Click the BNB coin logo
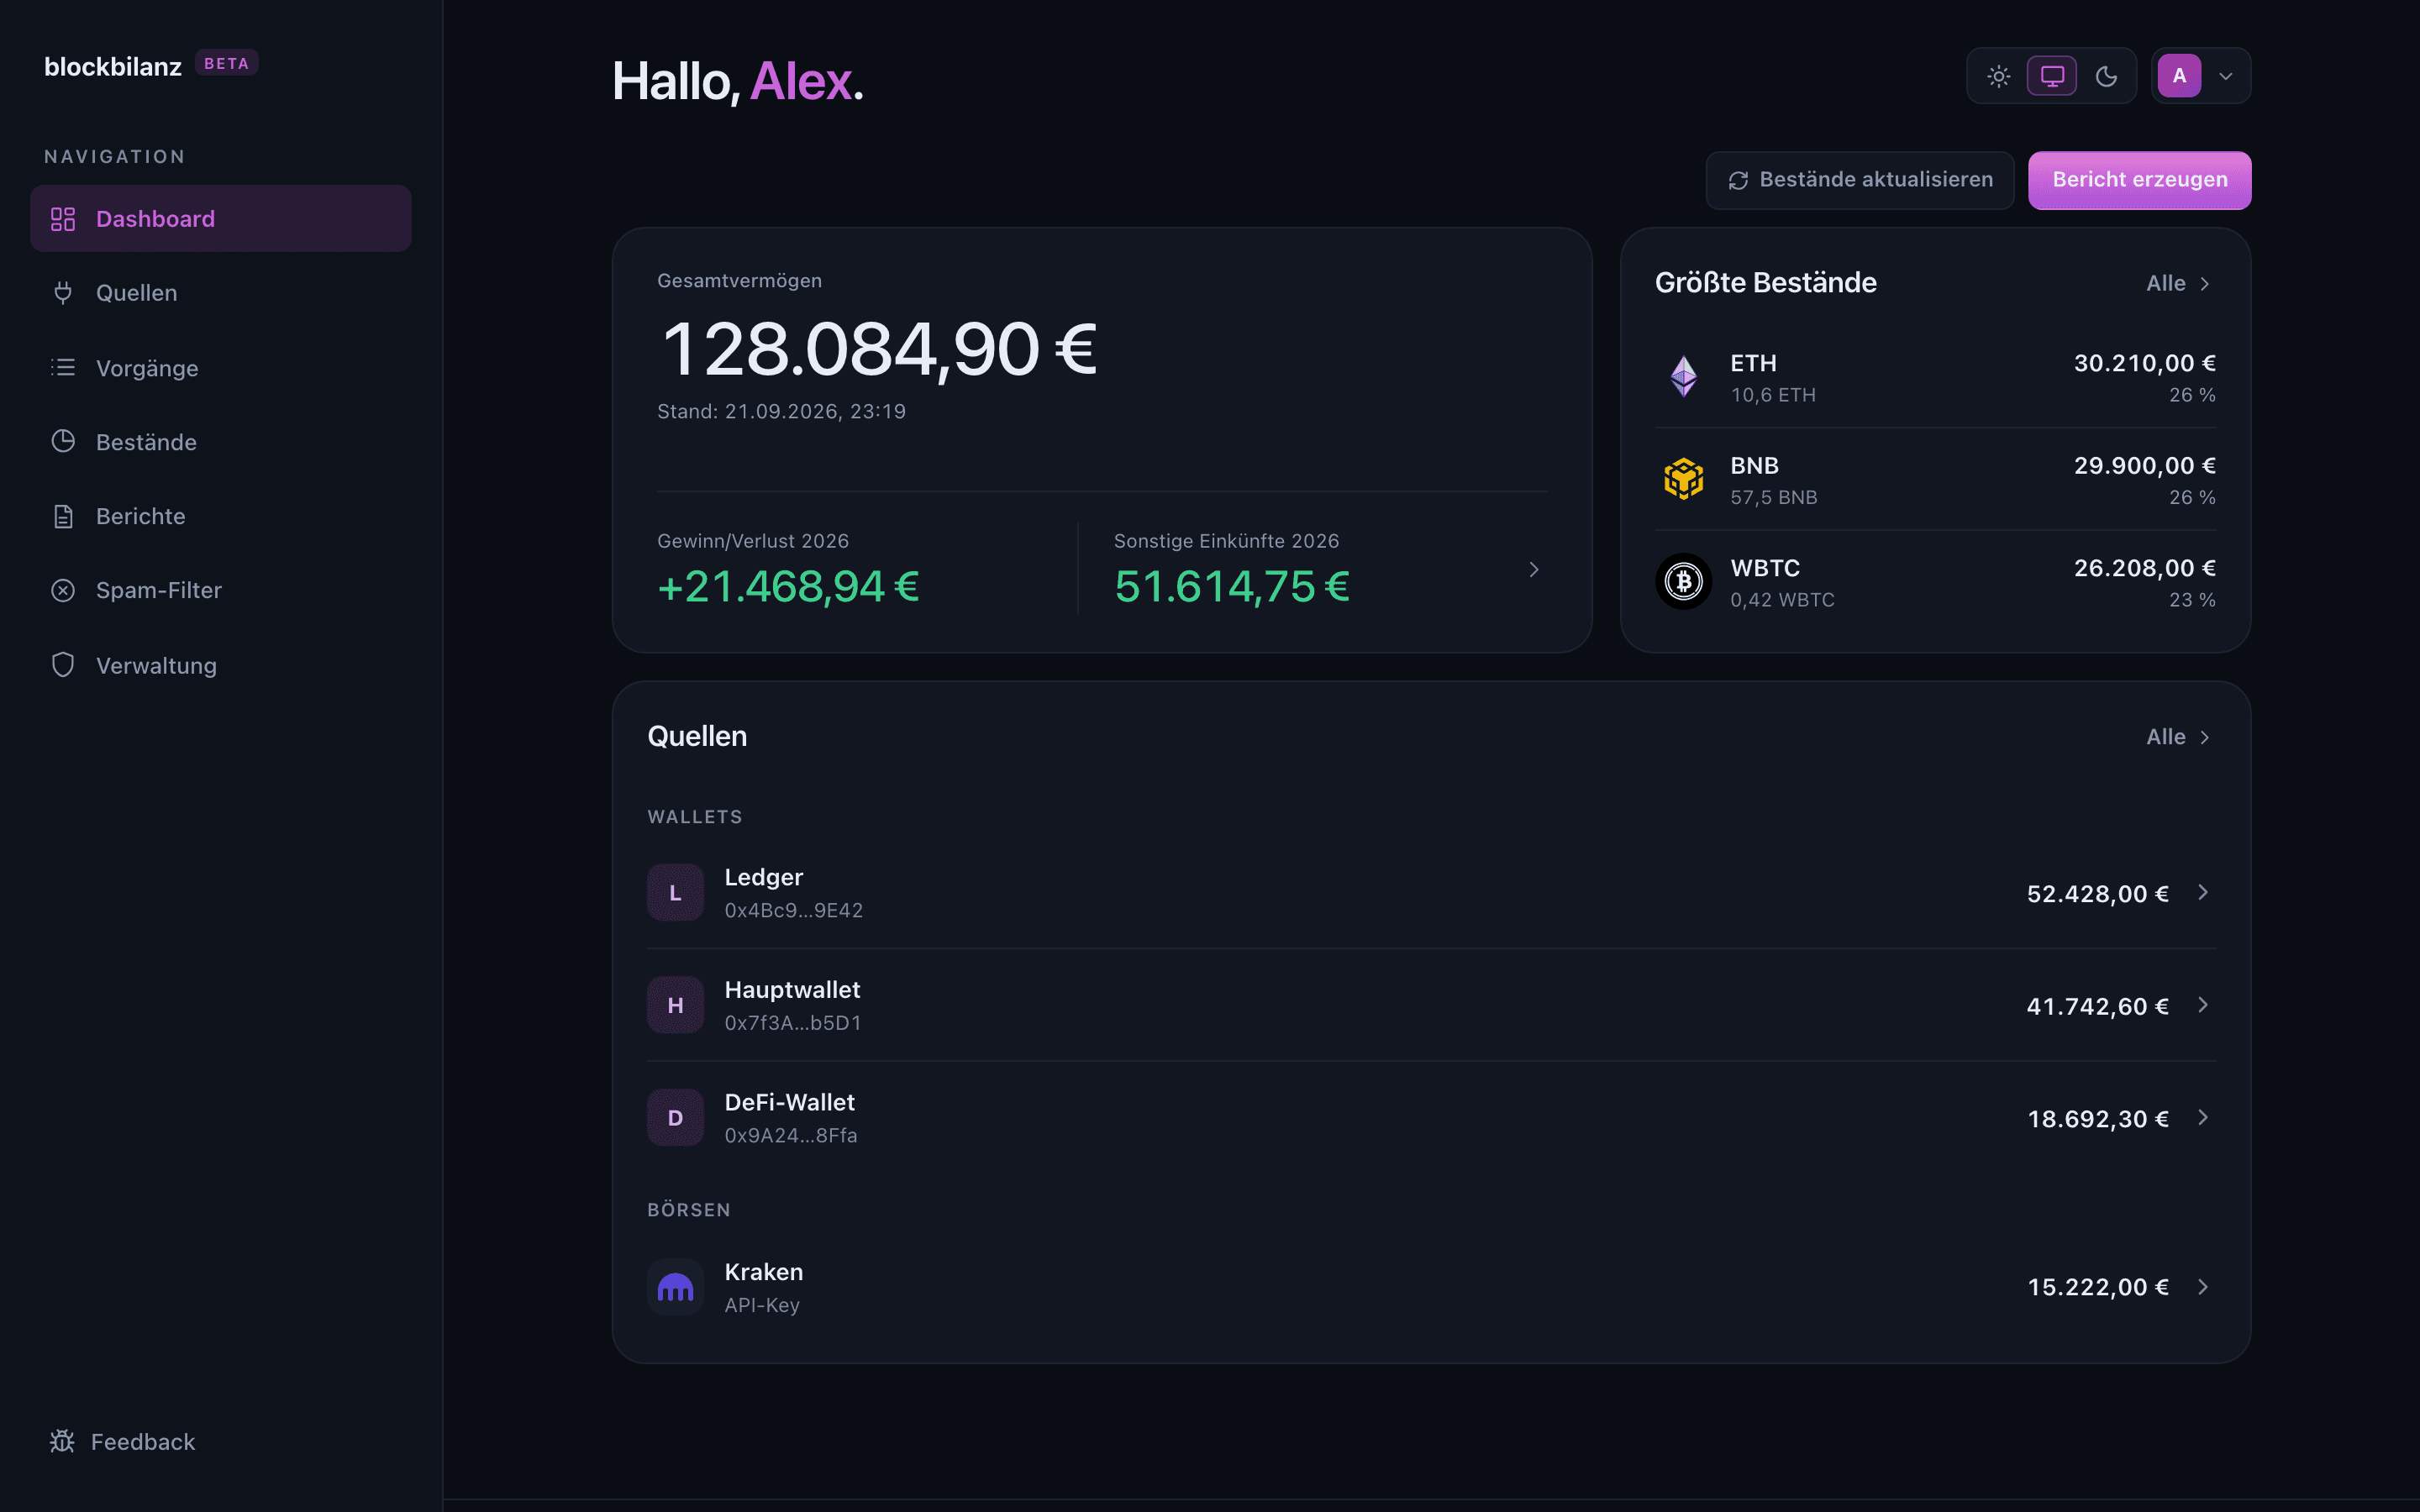Image resolution: width=2420 pixels, height=1512 pixels. [1684, 479]
